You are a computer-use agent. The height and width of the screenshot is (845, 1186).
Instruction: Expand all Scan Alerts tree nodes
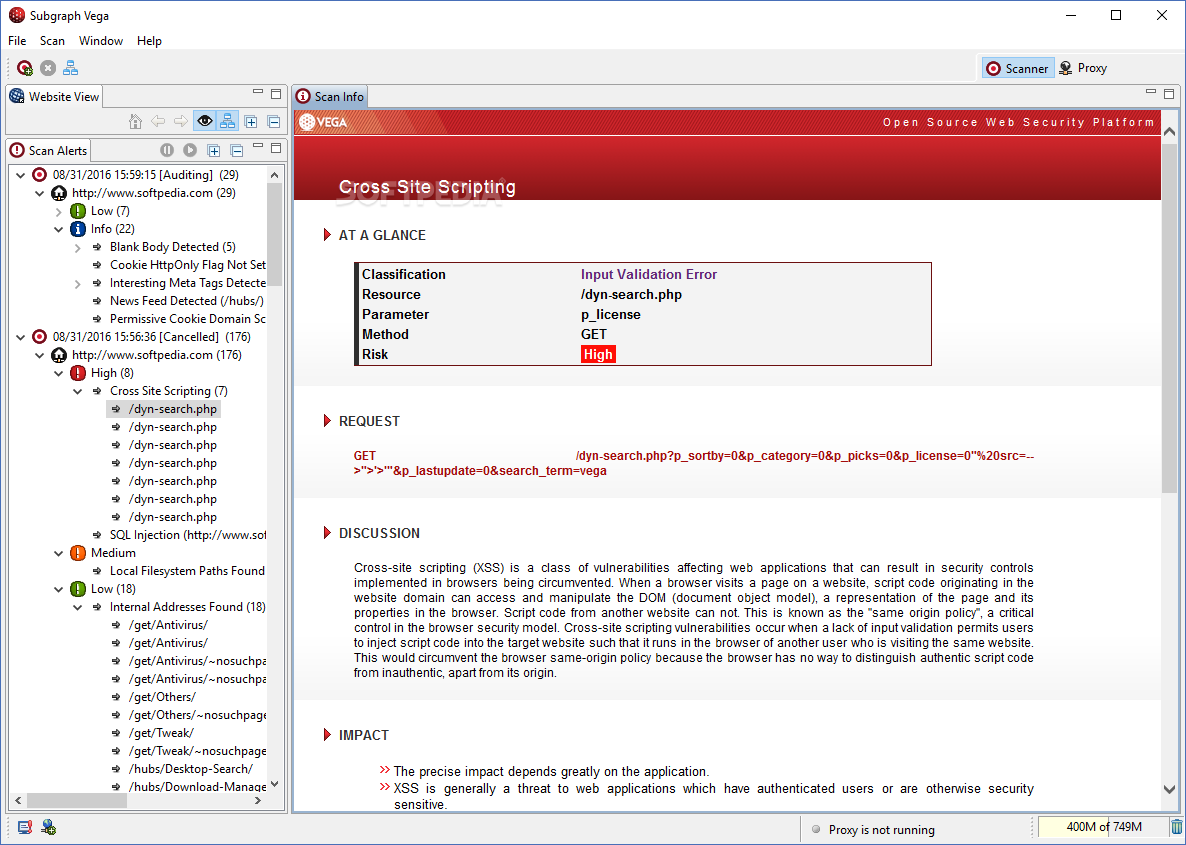click(214, 151)
